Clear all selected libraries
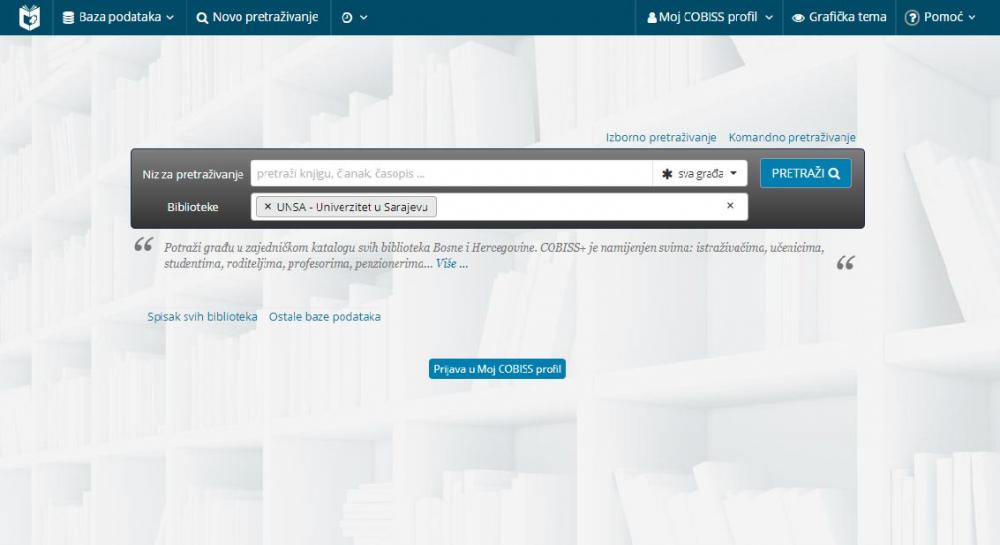 pyautogui.click(x=730, y=206)
